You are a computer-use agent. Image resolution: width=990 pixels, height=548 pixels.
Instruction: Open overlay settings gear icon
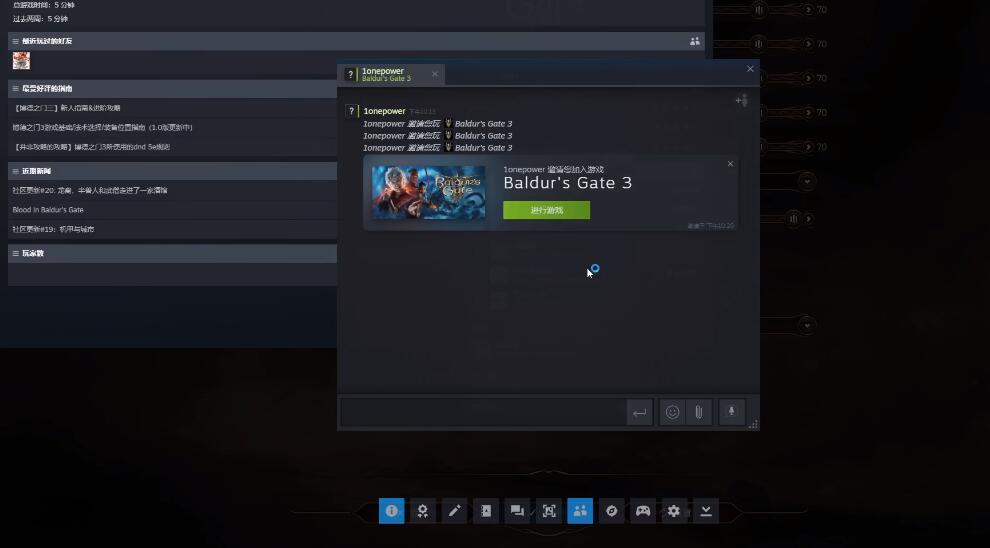(674, 511)
